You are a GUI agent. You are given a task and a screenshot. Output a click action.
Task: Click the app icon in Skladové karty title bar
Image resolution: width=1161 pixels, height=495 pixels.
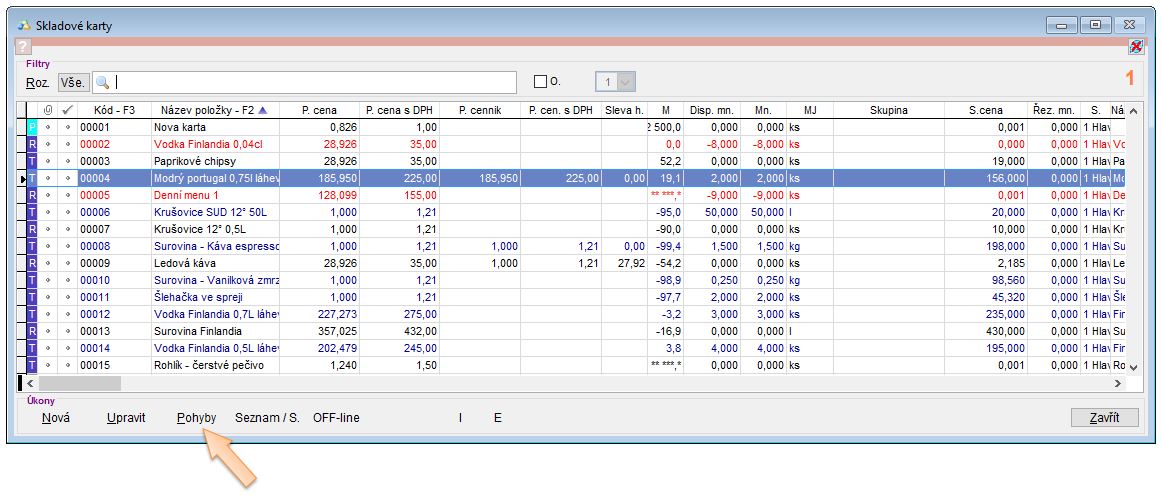point(24,23)
